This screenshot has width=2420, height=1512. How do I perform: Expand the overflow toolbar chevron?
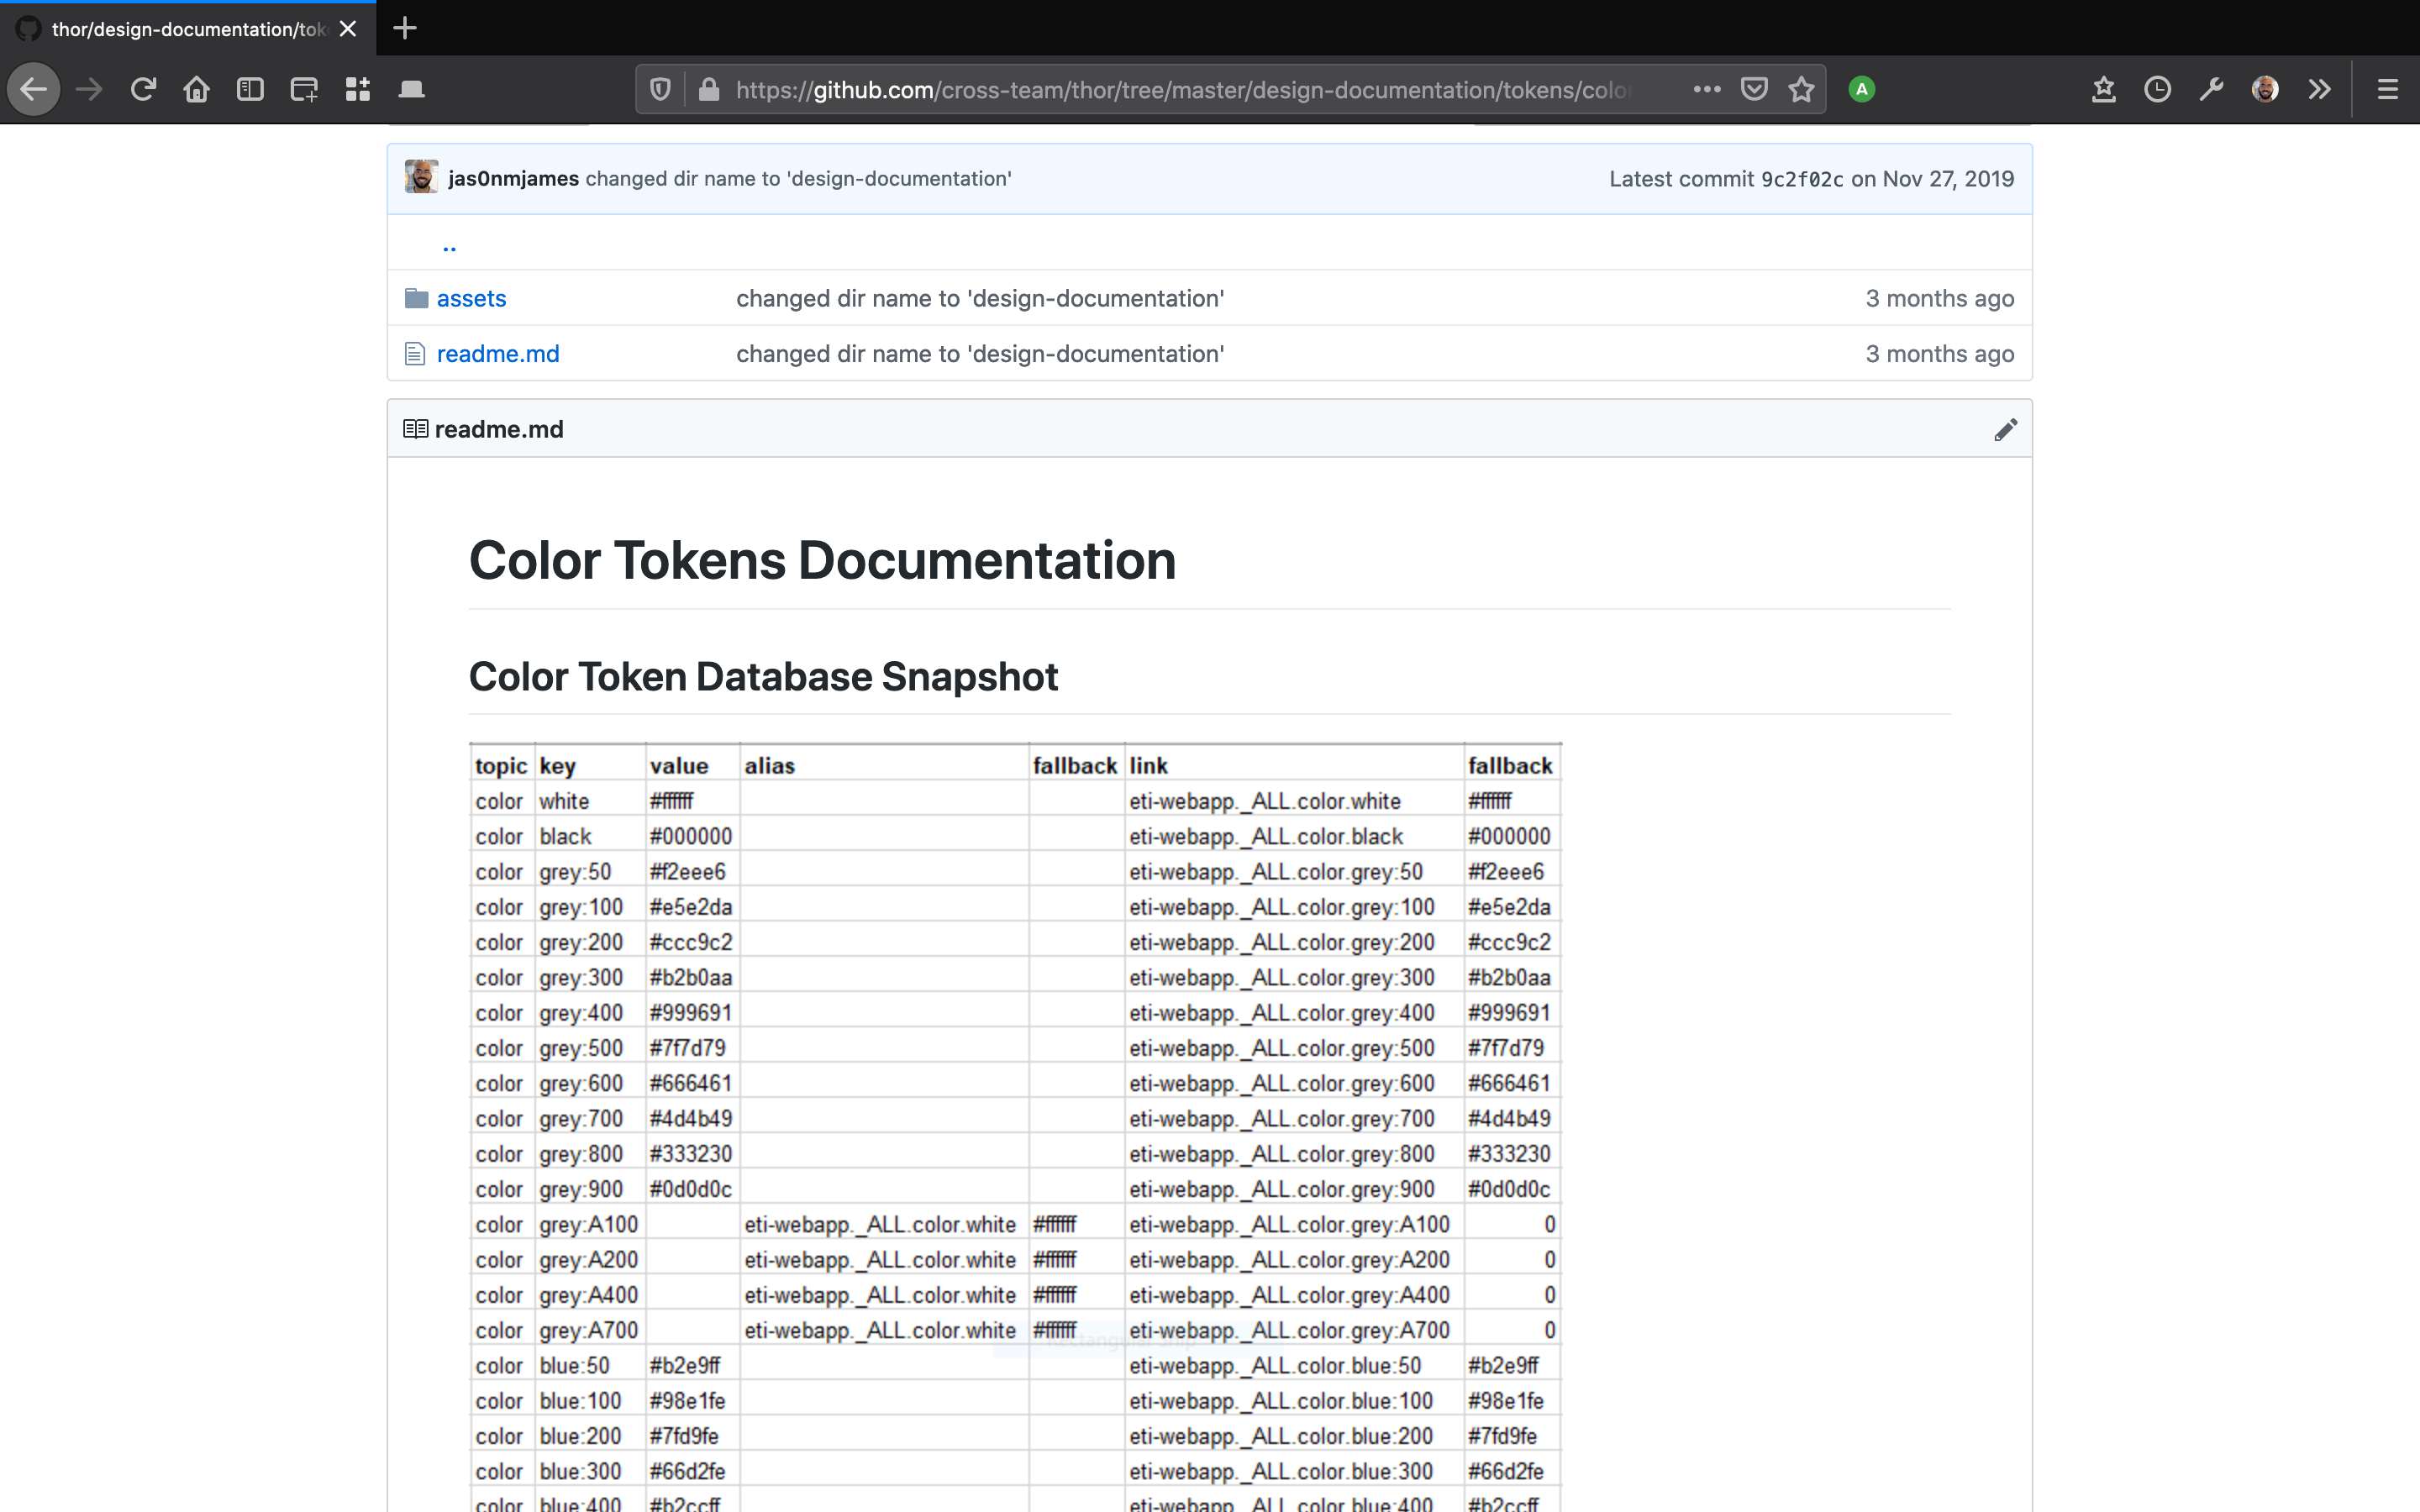2319,90
